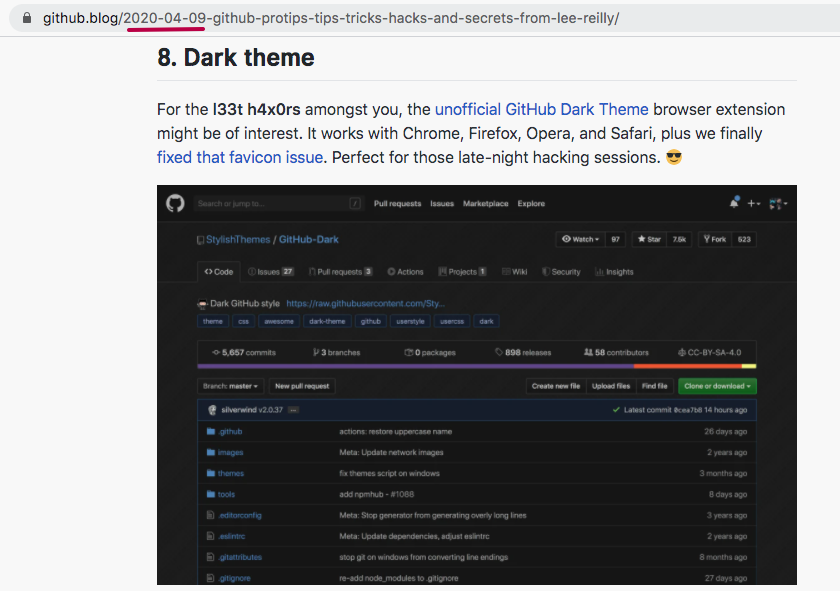View 58 contributors

[616, 353]
